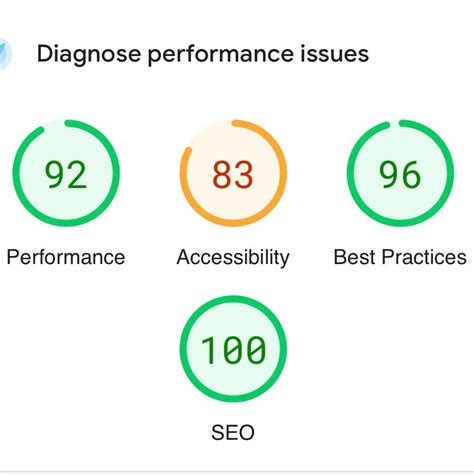Jump to the Accessibility label
This screenshot has height=476, width=474.
(x=233, y=258)
